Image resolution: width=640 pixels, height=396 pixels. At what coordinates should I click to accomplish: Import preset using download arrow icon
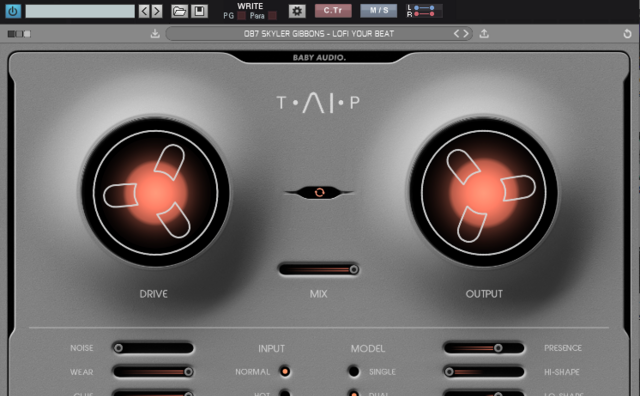155,33
